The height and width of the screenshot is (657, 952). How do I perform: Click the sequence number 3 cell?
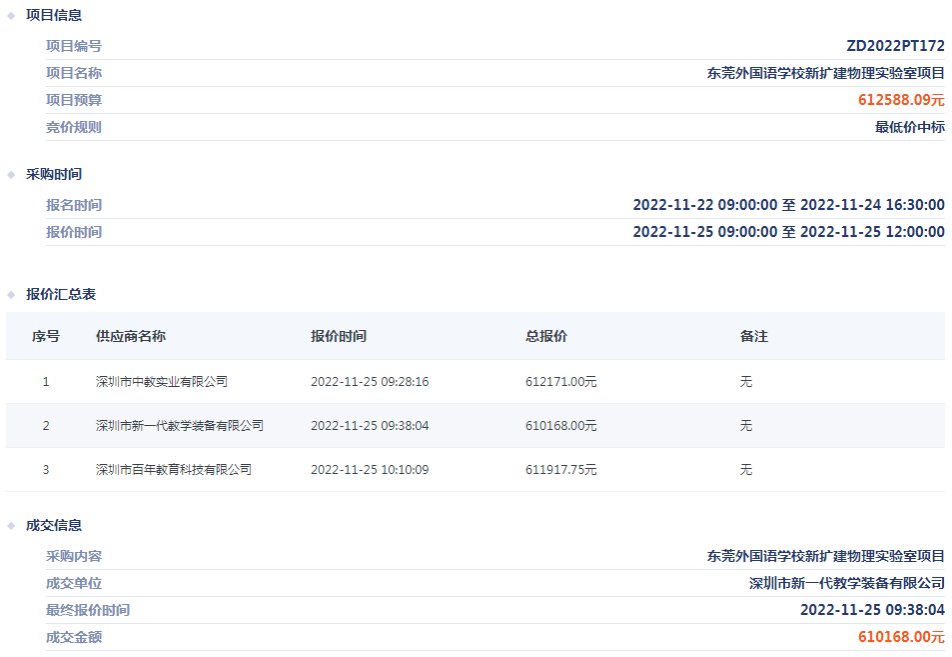46,469
